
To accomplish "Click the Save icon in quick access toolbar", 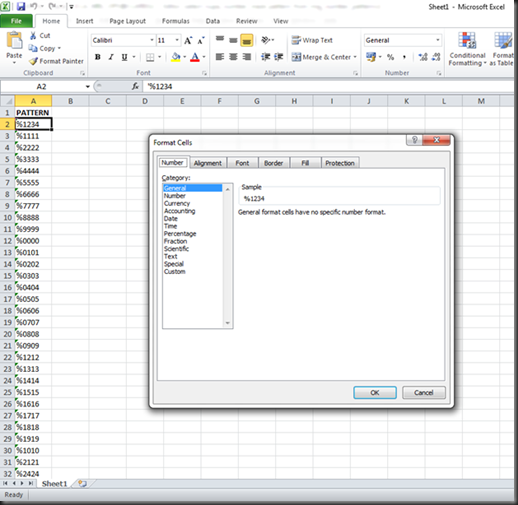I will (21, 6).
